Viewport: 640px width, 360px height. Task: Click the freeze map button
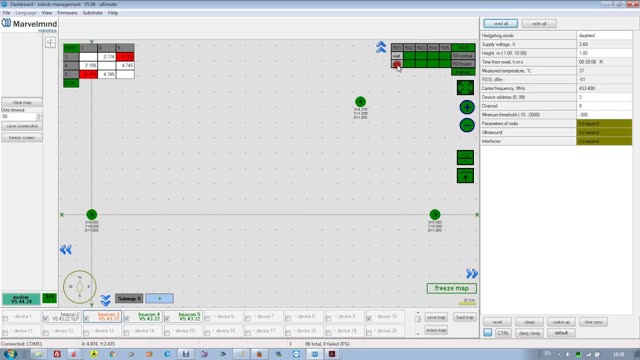click(451, 288)
